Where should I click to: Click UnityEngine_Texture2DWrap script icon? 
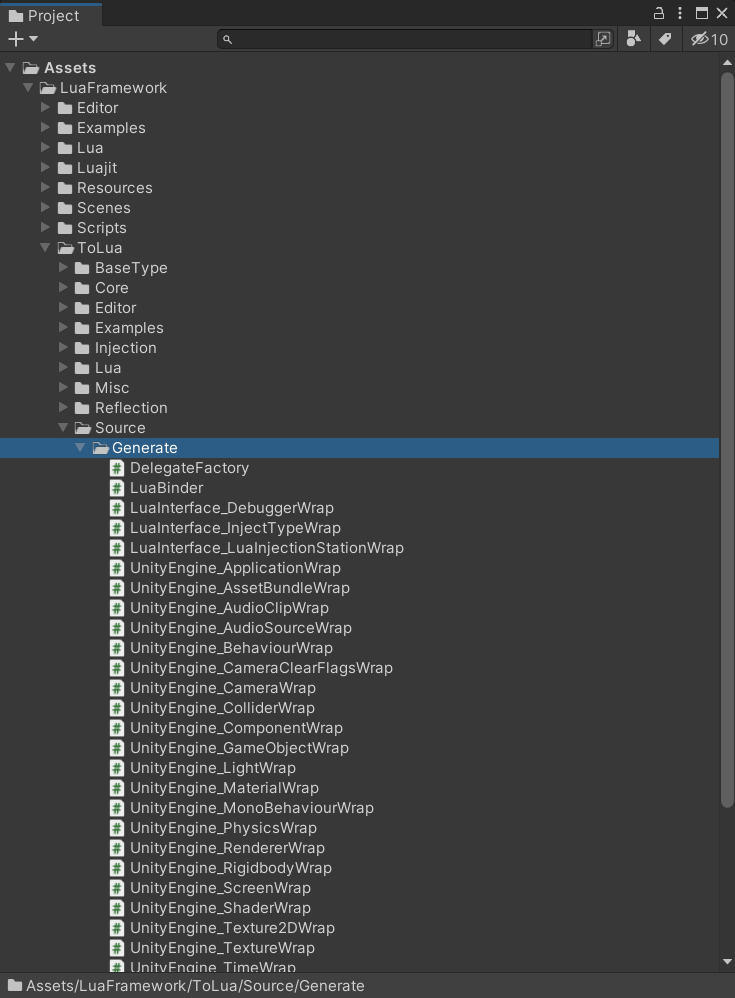[x=117, y=928]
